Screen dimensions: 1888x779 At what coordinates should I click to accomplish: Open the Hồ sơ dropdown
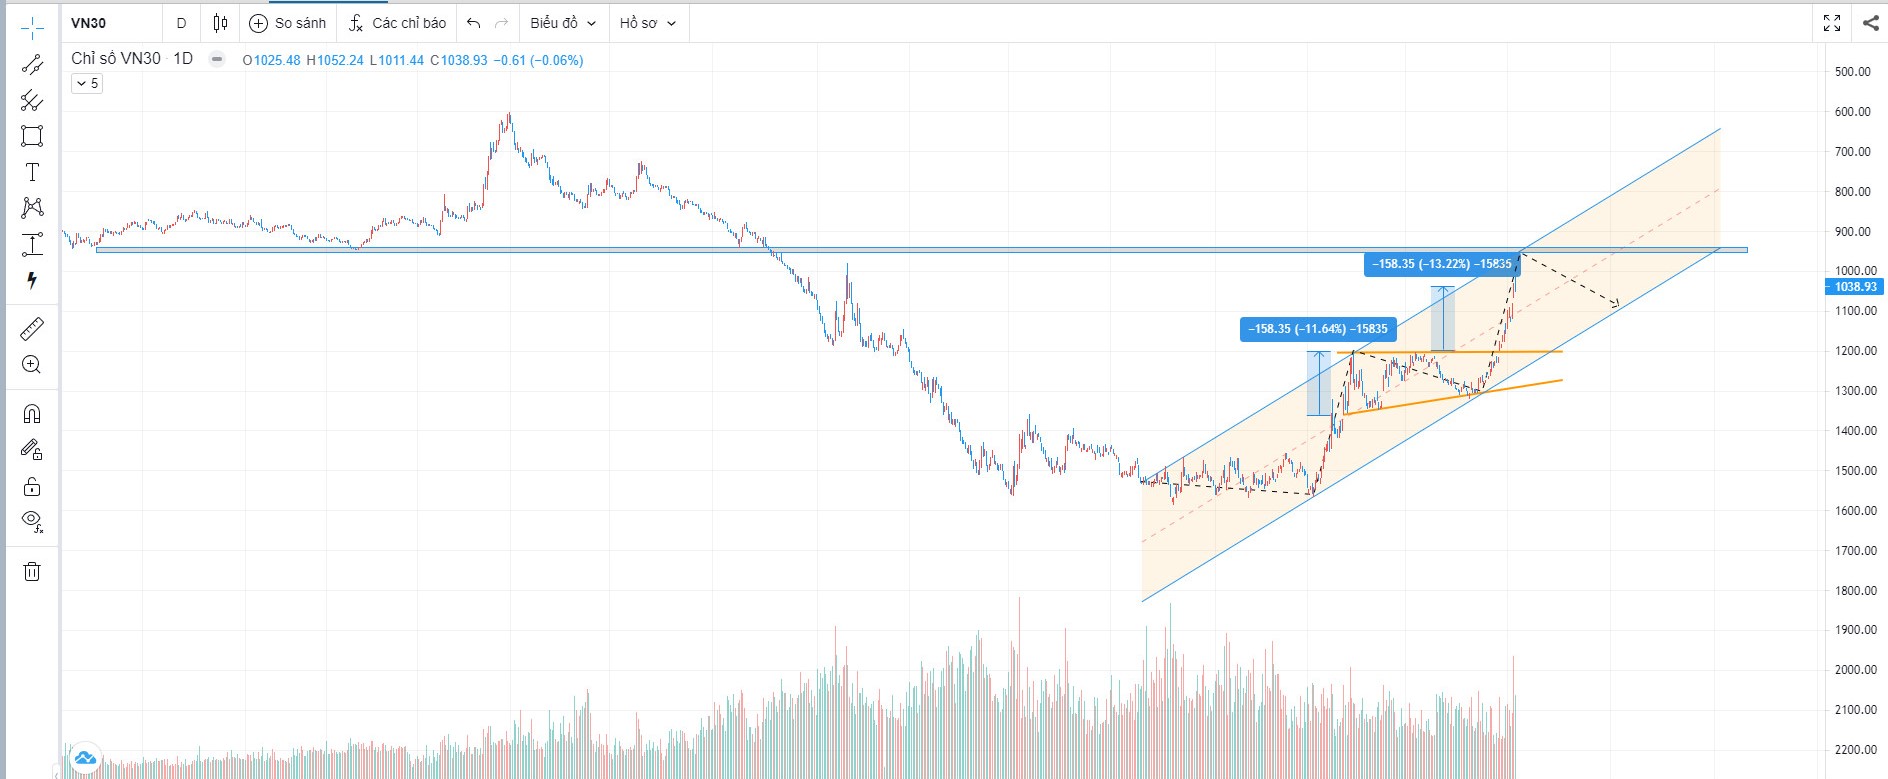(x=647, y=23)
